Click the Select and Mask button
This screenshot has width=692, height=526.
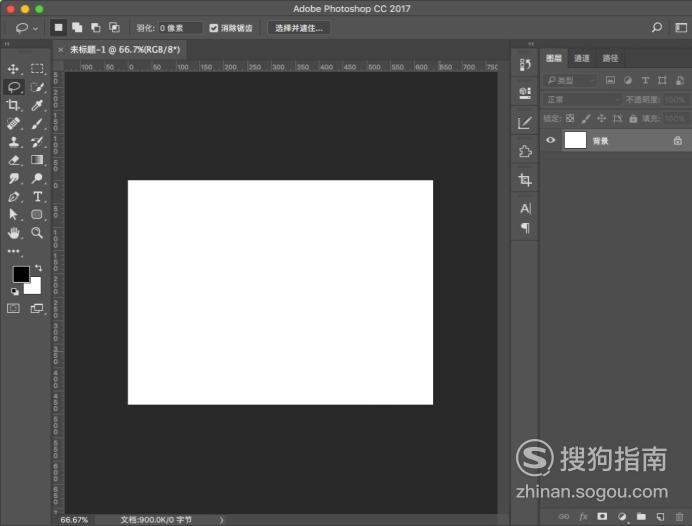299,28
